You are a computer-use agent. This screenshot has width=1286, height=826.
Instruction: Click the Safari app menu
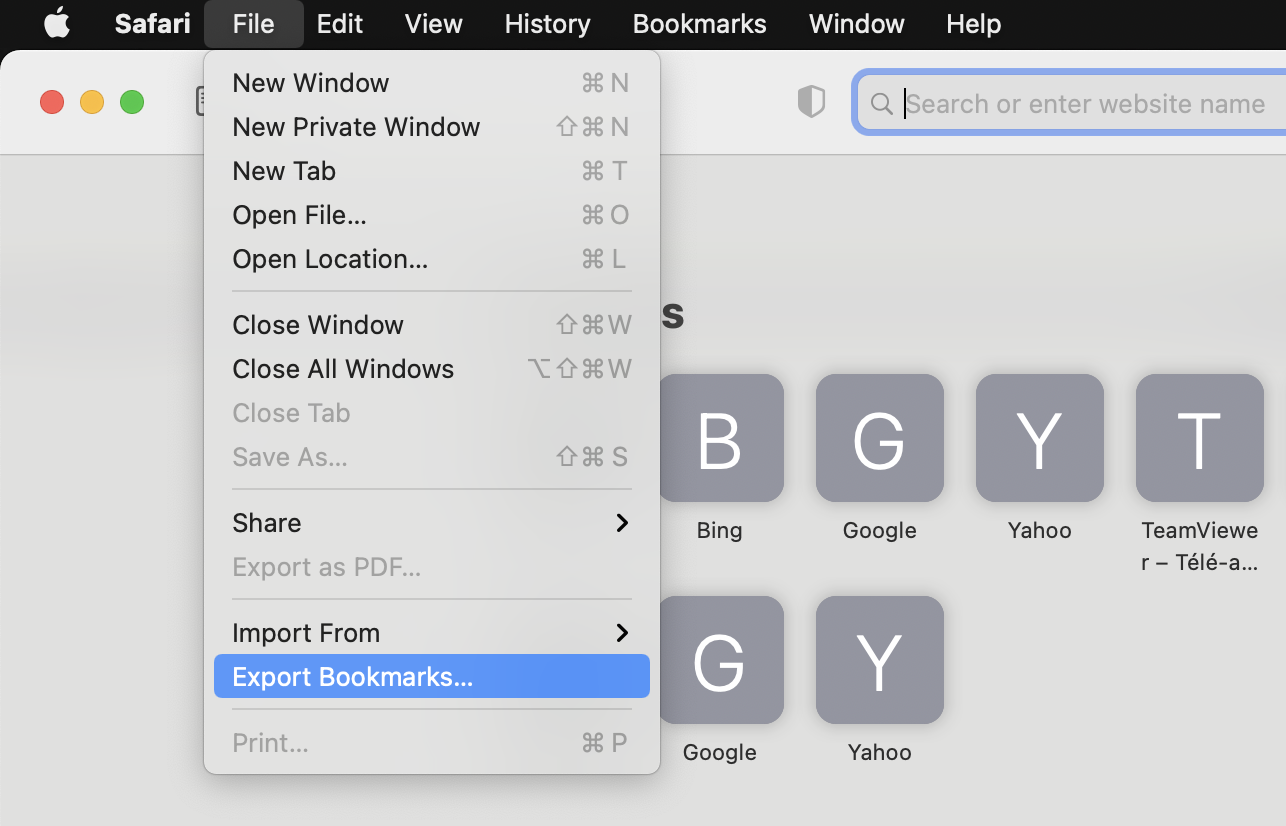[153, 23]
